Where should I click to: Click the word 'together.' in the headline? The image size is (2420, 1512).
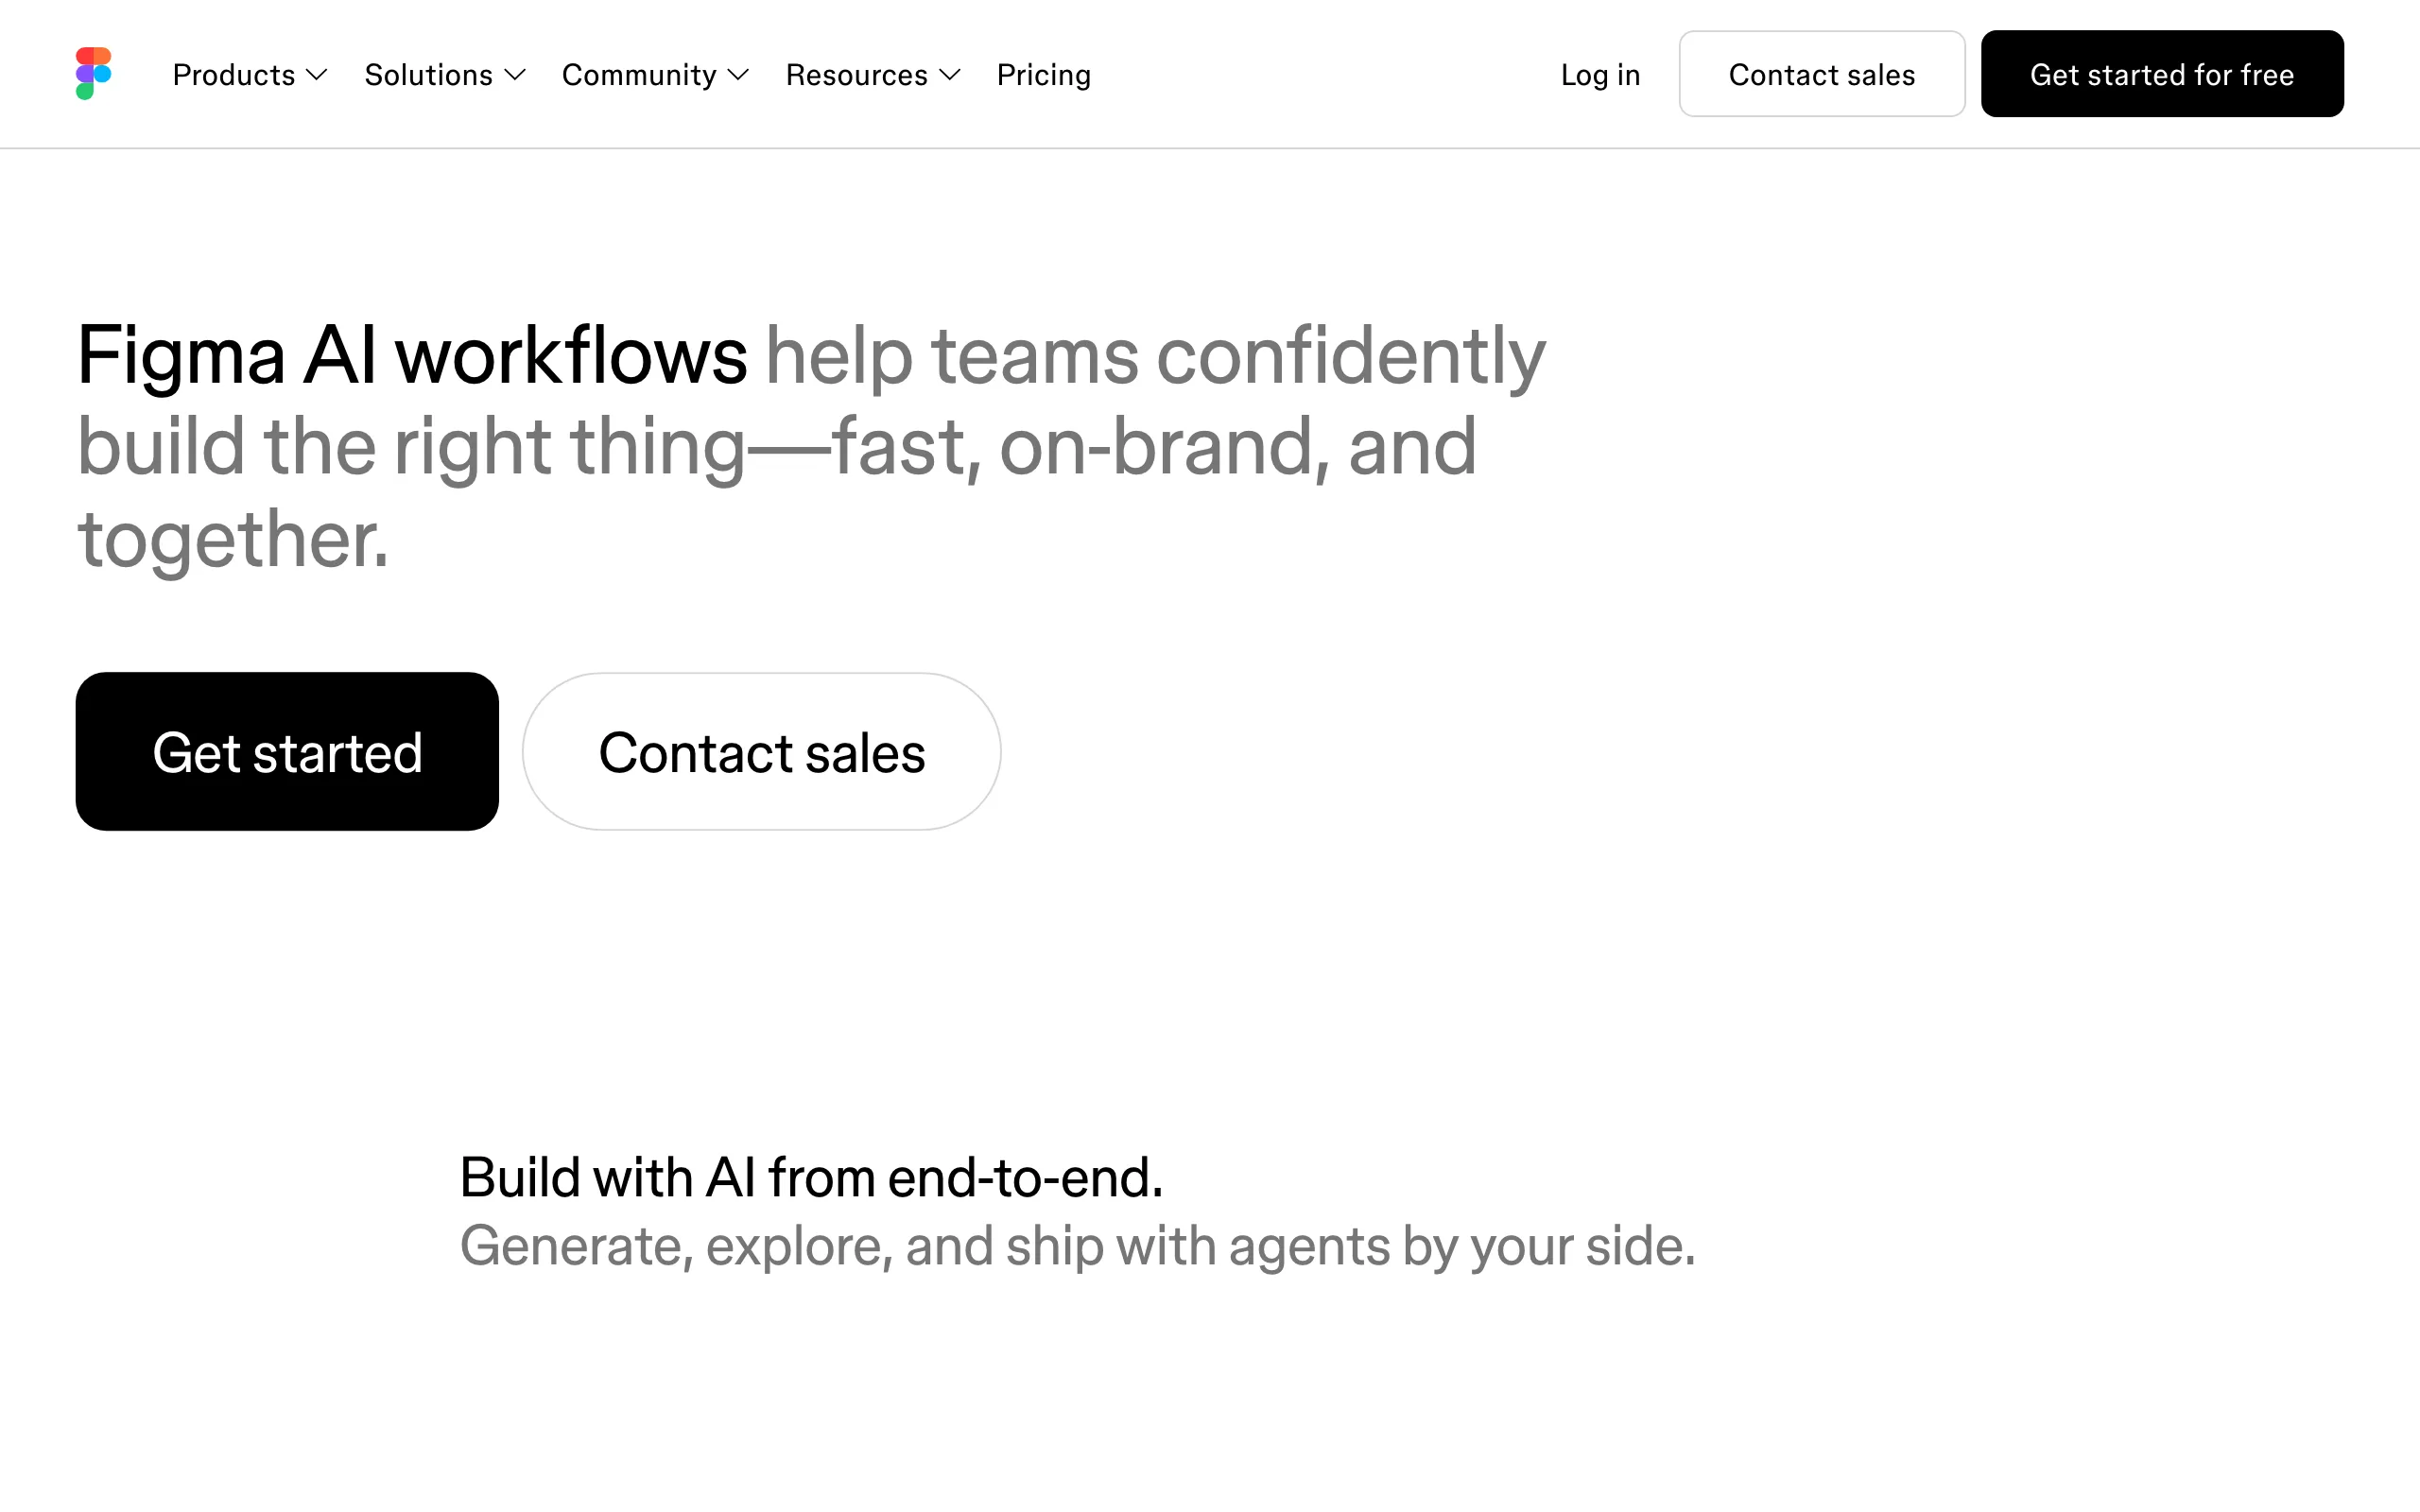tap(233, 540)
